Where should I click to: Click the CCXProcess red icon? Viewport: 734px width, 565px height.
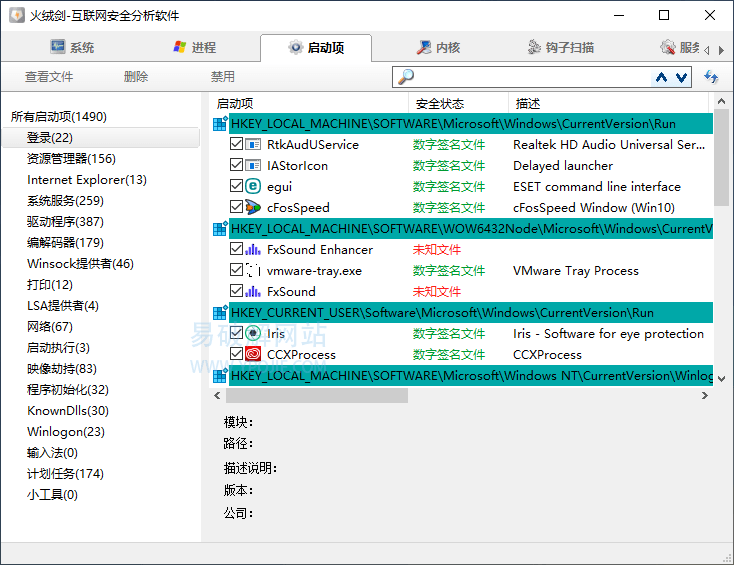tap(253, 354)
